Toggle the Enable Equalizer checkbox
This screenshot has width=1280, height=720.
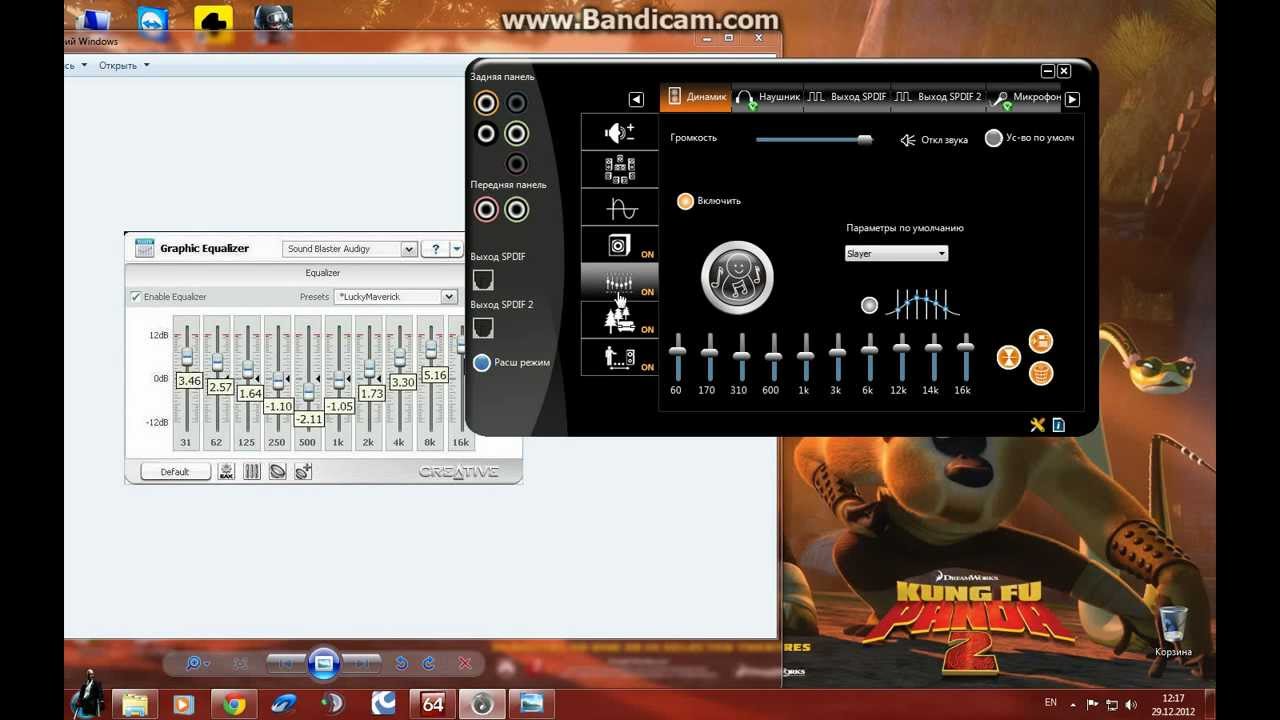[136, 297]
